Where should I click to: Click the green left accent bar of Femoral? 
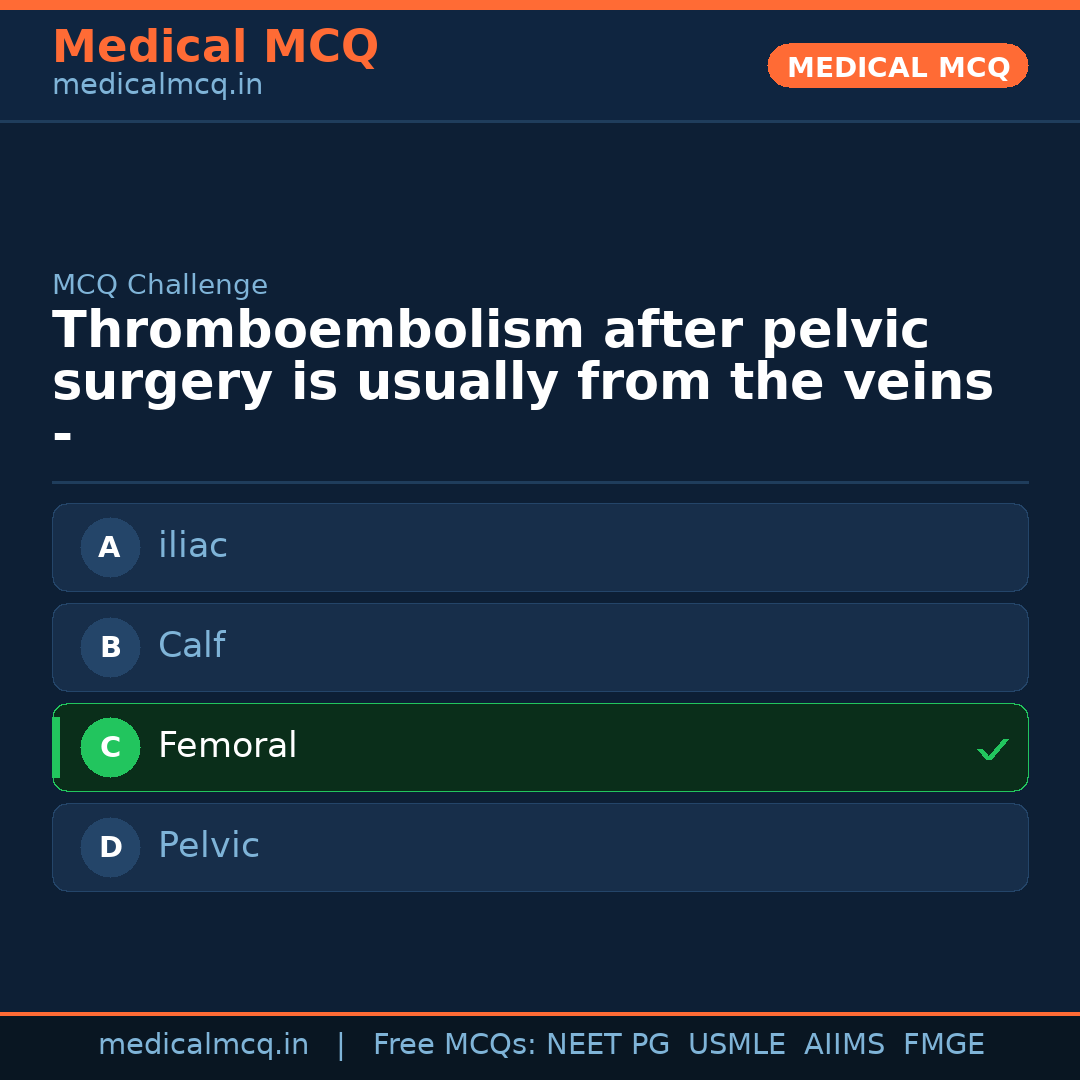pos(55,747)
